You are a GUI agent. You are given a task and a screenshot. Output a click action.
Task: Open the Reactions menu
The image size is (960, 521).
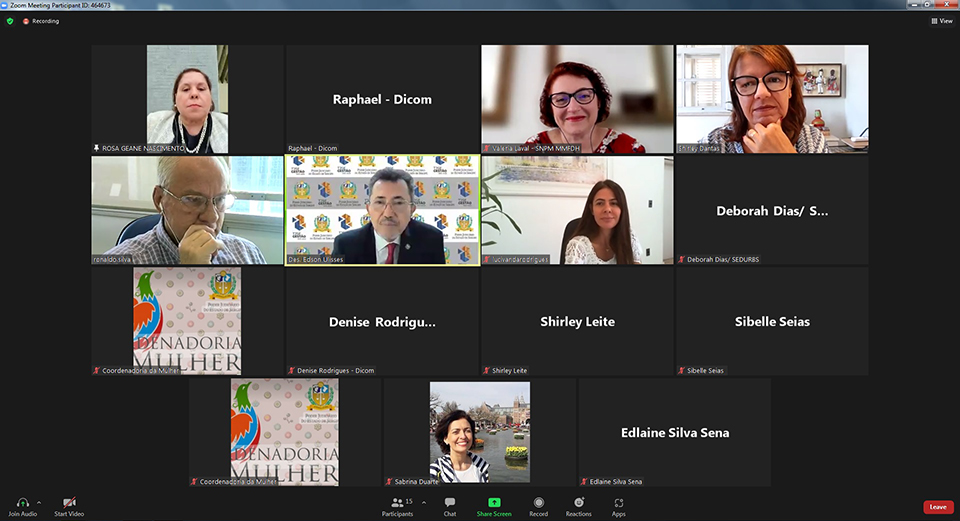pyautogui.click(x=579, y=503)
